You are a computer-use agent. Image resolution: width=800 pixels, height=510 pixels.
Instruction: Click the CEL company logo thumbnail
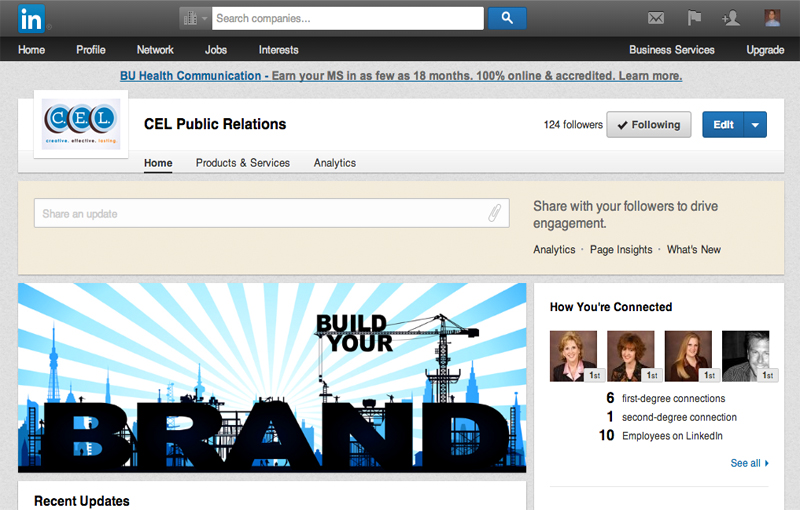pos(81,124)
